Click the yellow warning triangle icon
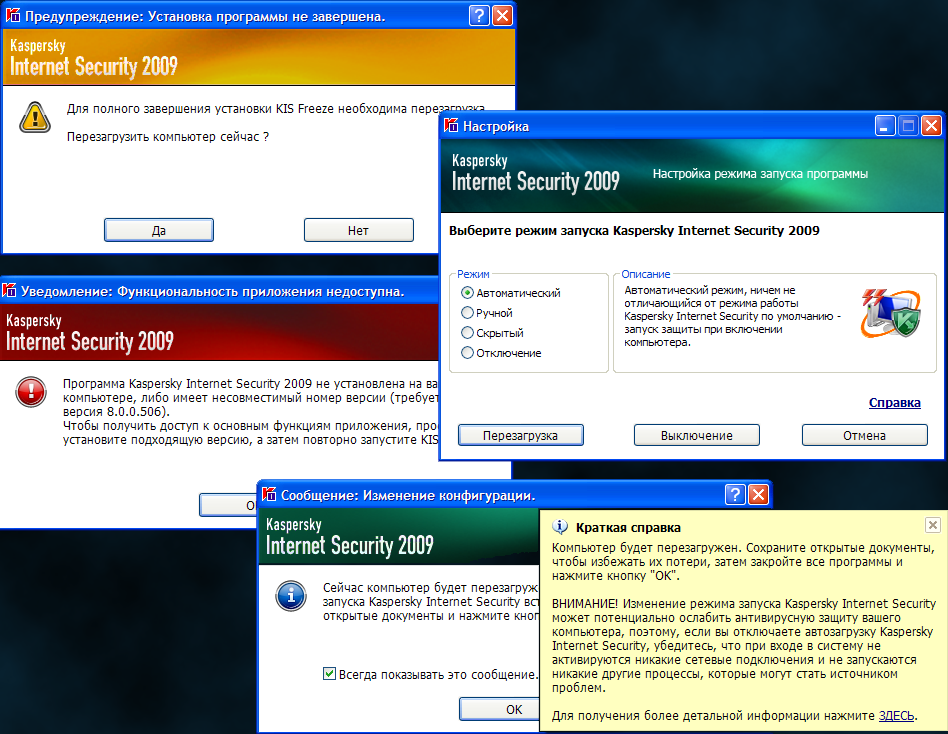 pos(35,117)
